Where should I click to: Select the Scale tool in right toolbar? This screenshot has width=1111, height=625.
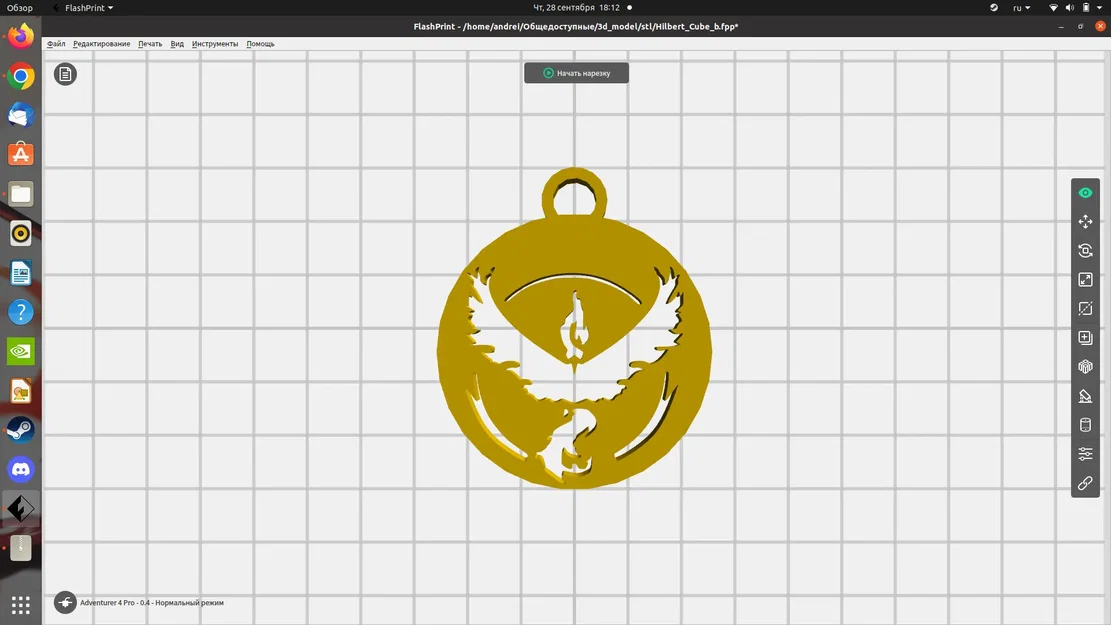1085,280
